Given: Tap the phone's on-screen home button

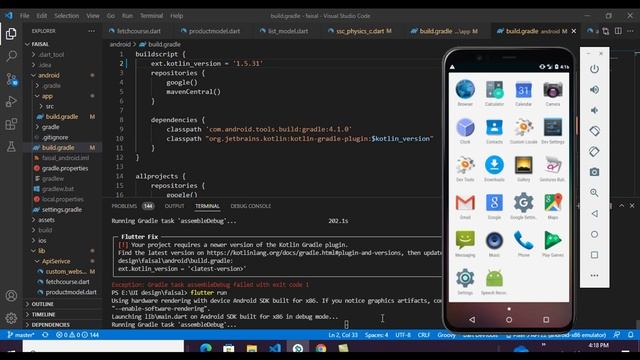Looking at the screenshot, I should pos(509,320).
